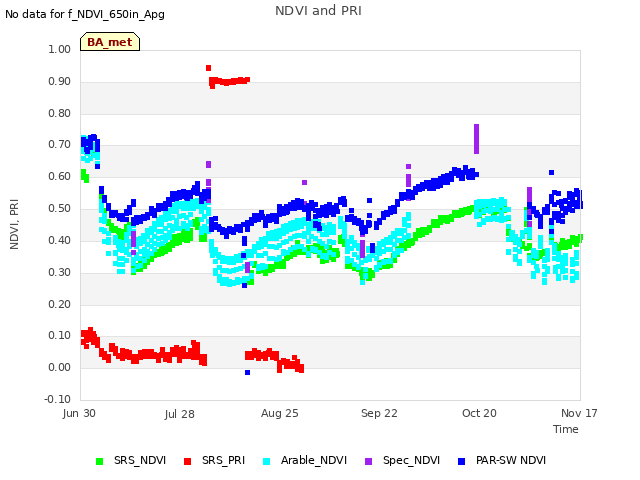The height and width of the screenshot is (480, 640).
Task: Click the Sep 22 x-axis label
Action: 379,413
